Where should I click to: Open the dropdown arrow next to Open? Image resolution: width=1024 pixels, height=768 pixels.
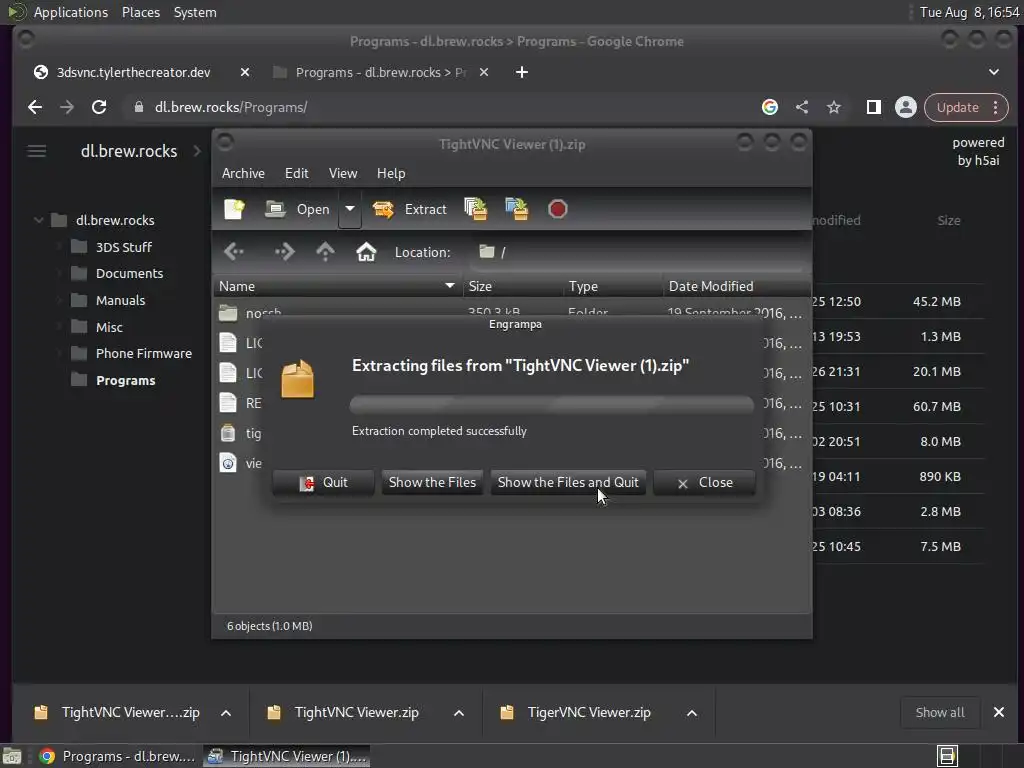tap(350, 209)
